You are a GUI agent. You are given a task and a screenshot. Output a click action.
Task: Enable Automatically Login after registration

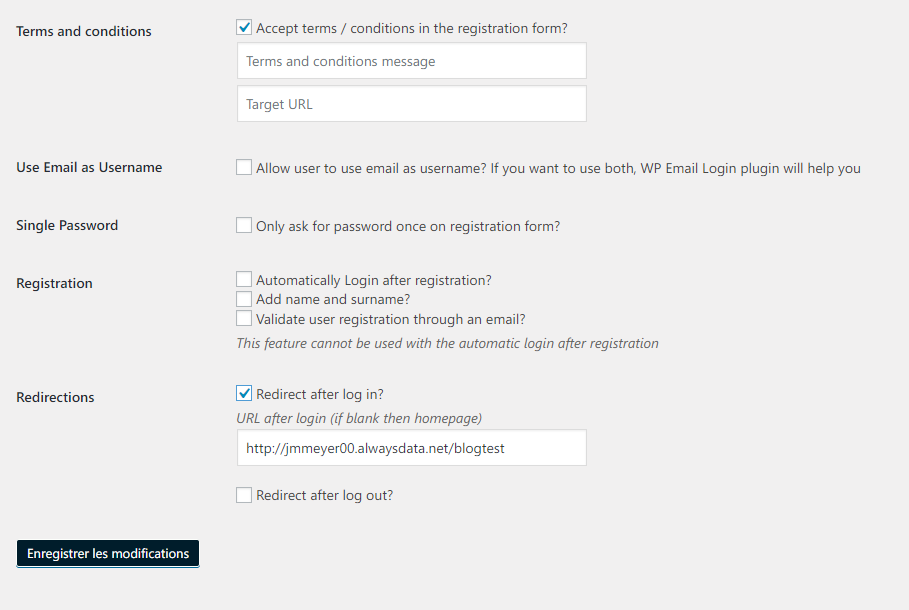click(x=244, y=279)
